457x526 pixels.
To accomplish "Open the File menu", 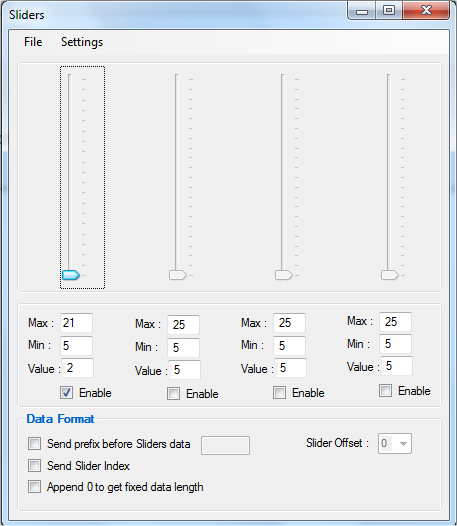I will [x=33, y=42].
